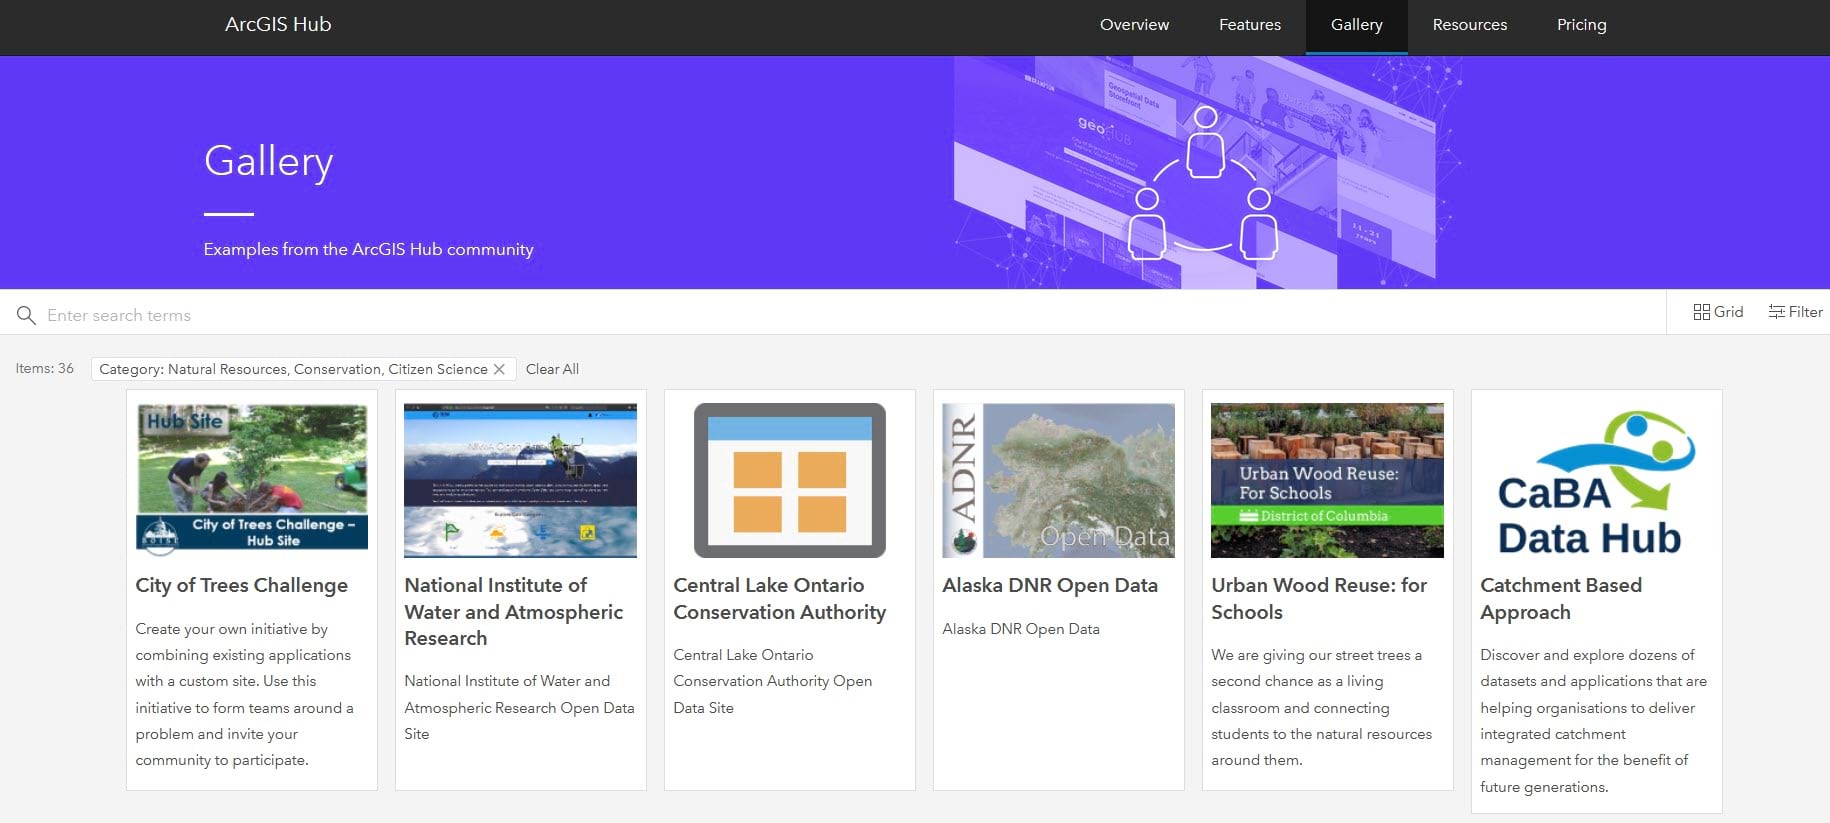This screenshot has width=1830, height=823.
Task: Click Clear All filters link
Action: coord(552,369)
